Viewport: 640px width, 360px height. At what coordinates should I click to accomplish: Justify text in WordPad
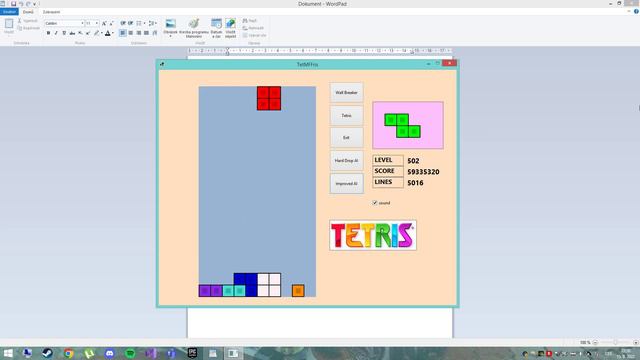pyautogui.click(x=147, y=33)
